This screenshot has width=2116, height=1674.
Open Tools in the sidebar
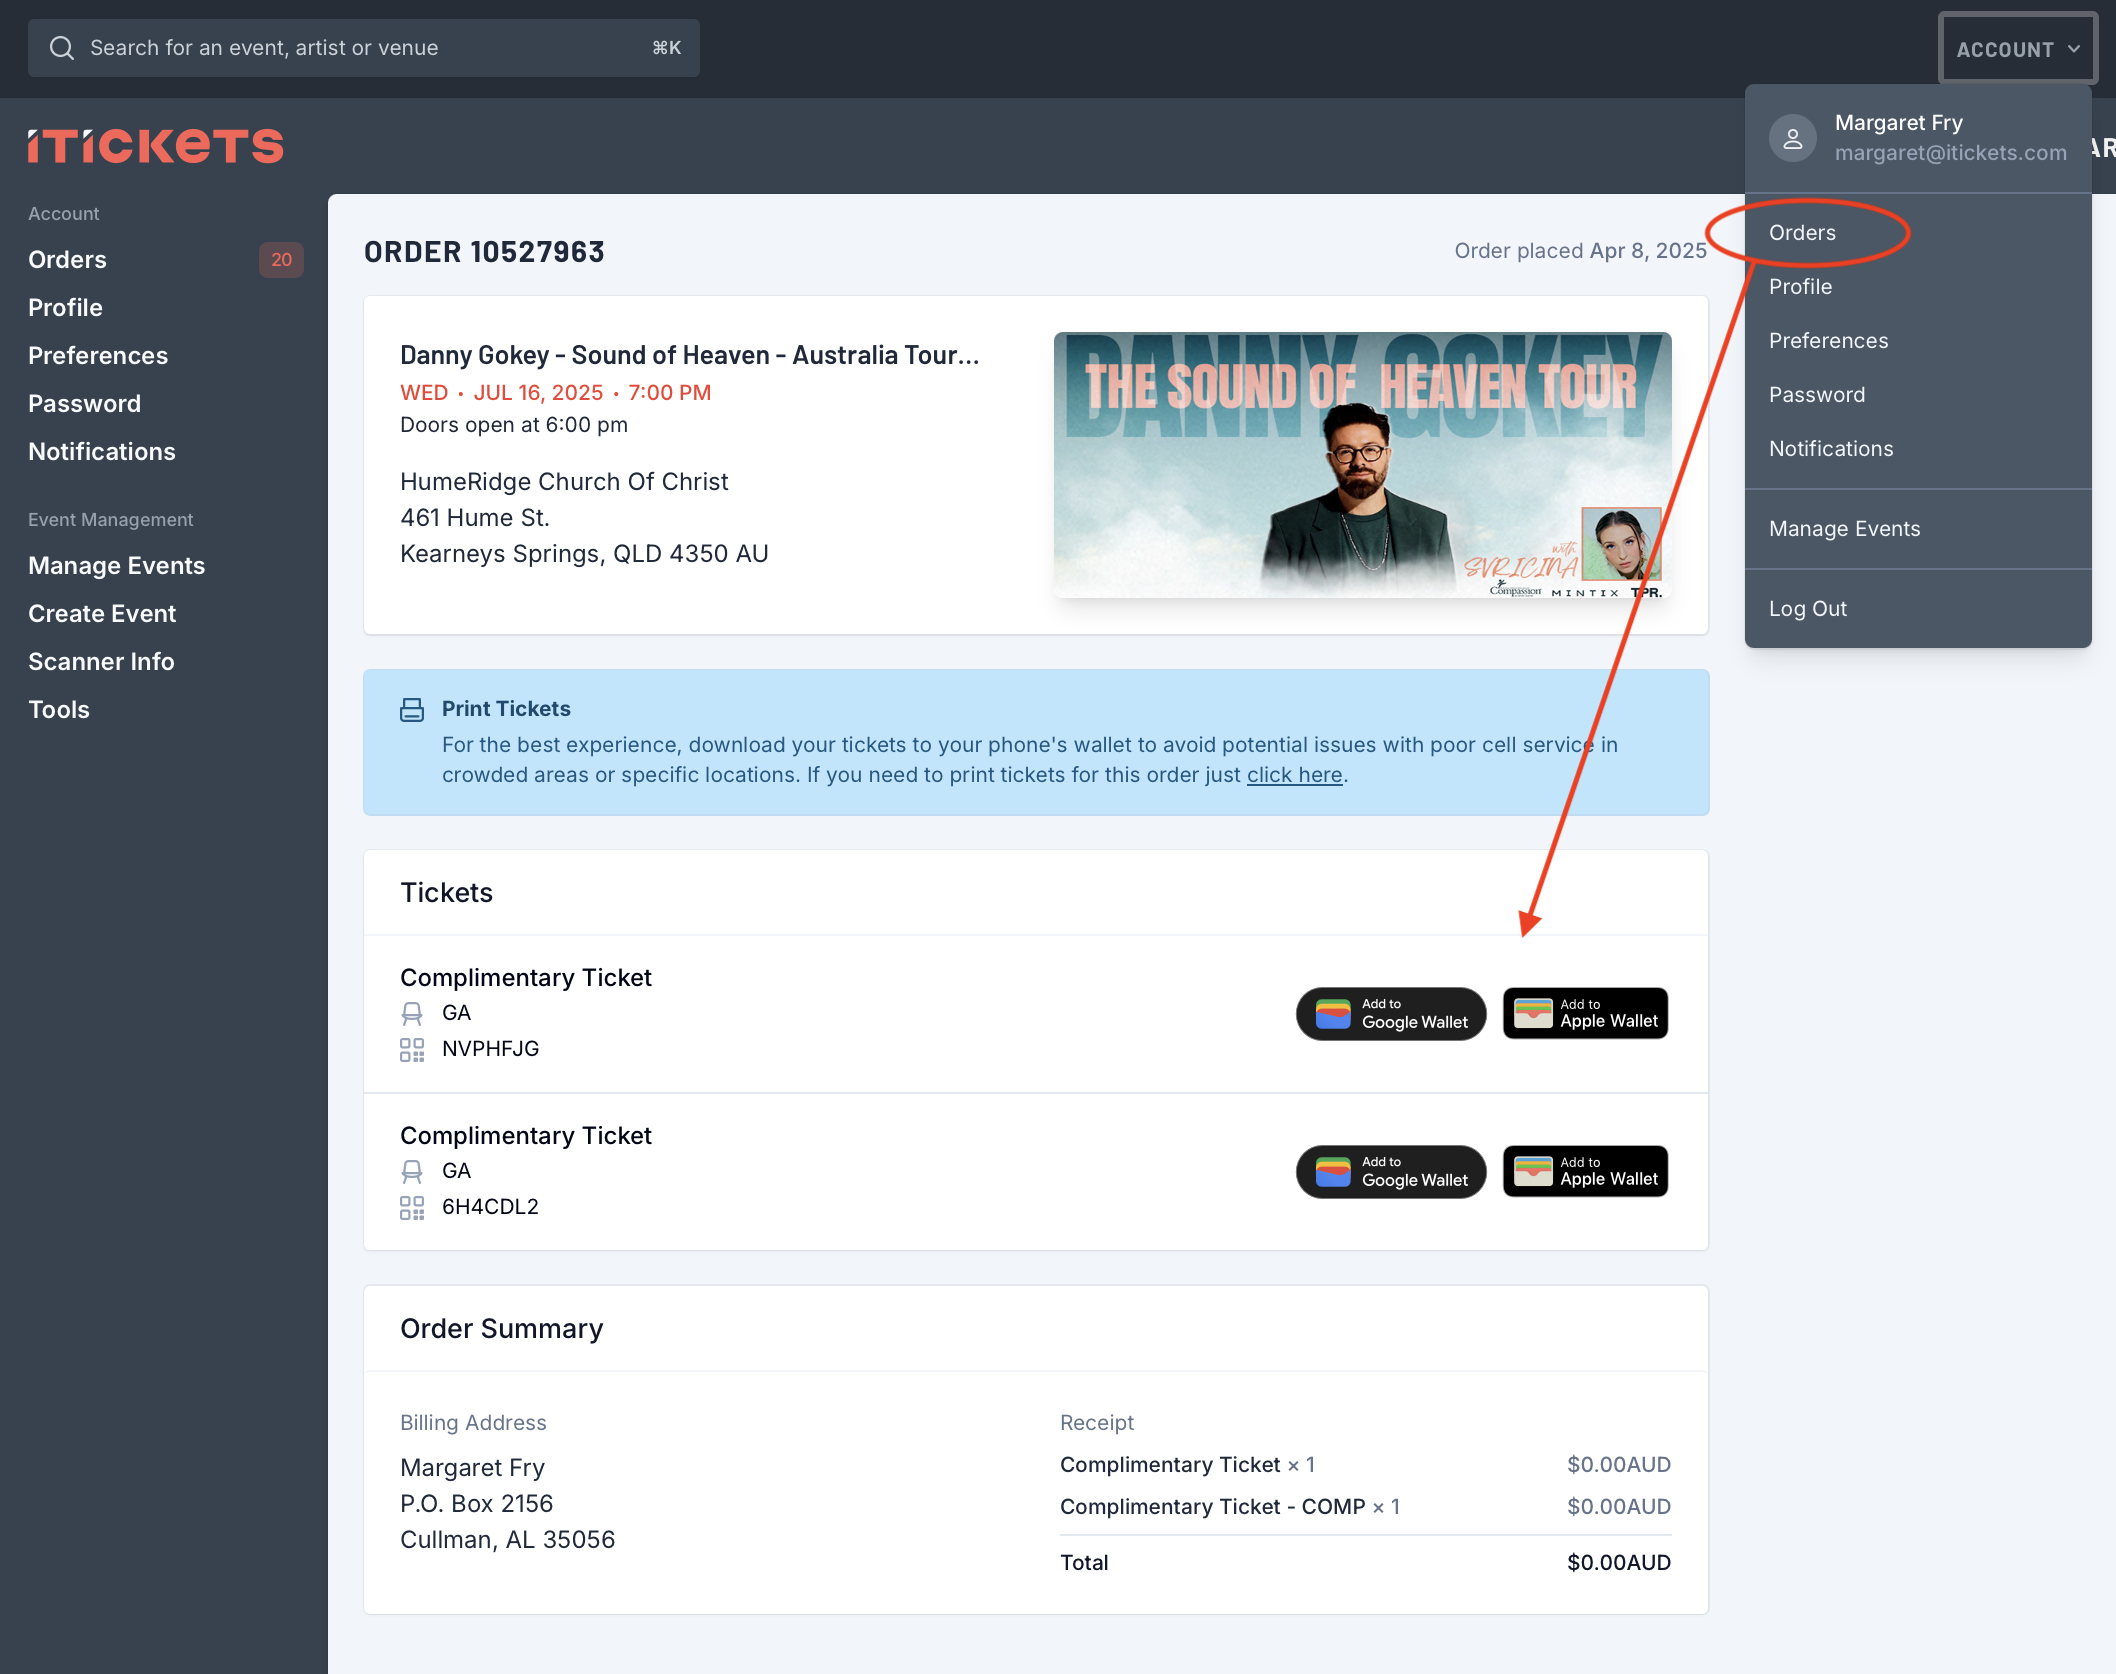(59, 710)
